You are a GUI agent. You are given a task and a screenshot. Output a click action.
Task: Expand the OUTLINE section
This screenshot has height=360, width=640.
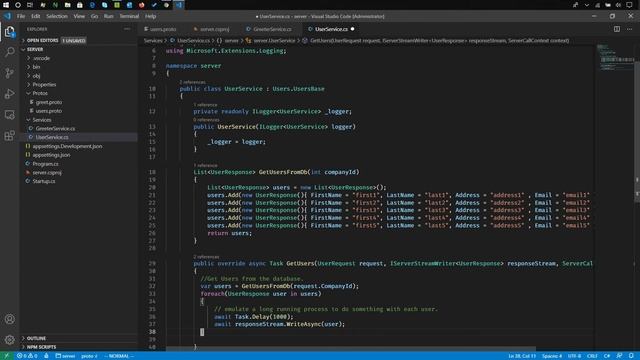36,338
